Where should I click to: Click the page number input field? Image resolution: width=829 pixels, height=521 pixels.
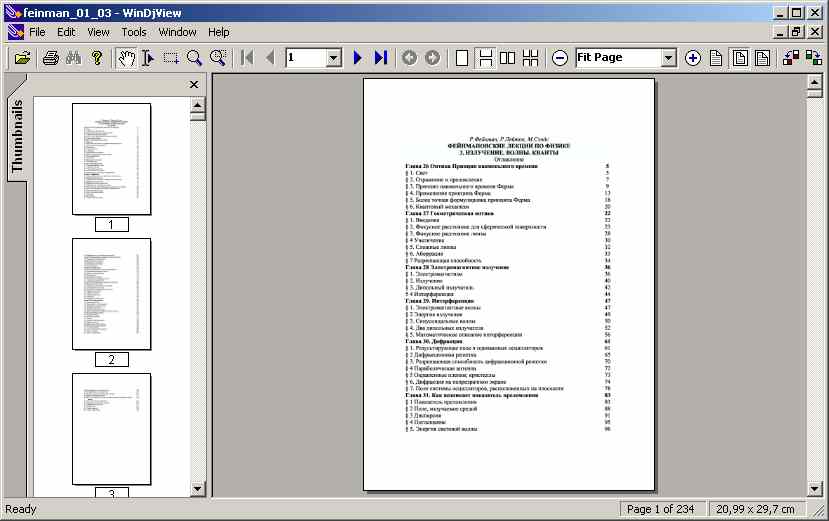[306, 58]
